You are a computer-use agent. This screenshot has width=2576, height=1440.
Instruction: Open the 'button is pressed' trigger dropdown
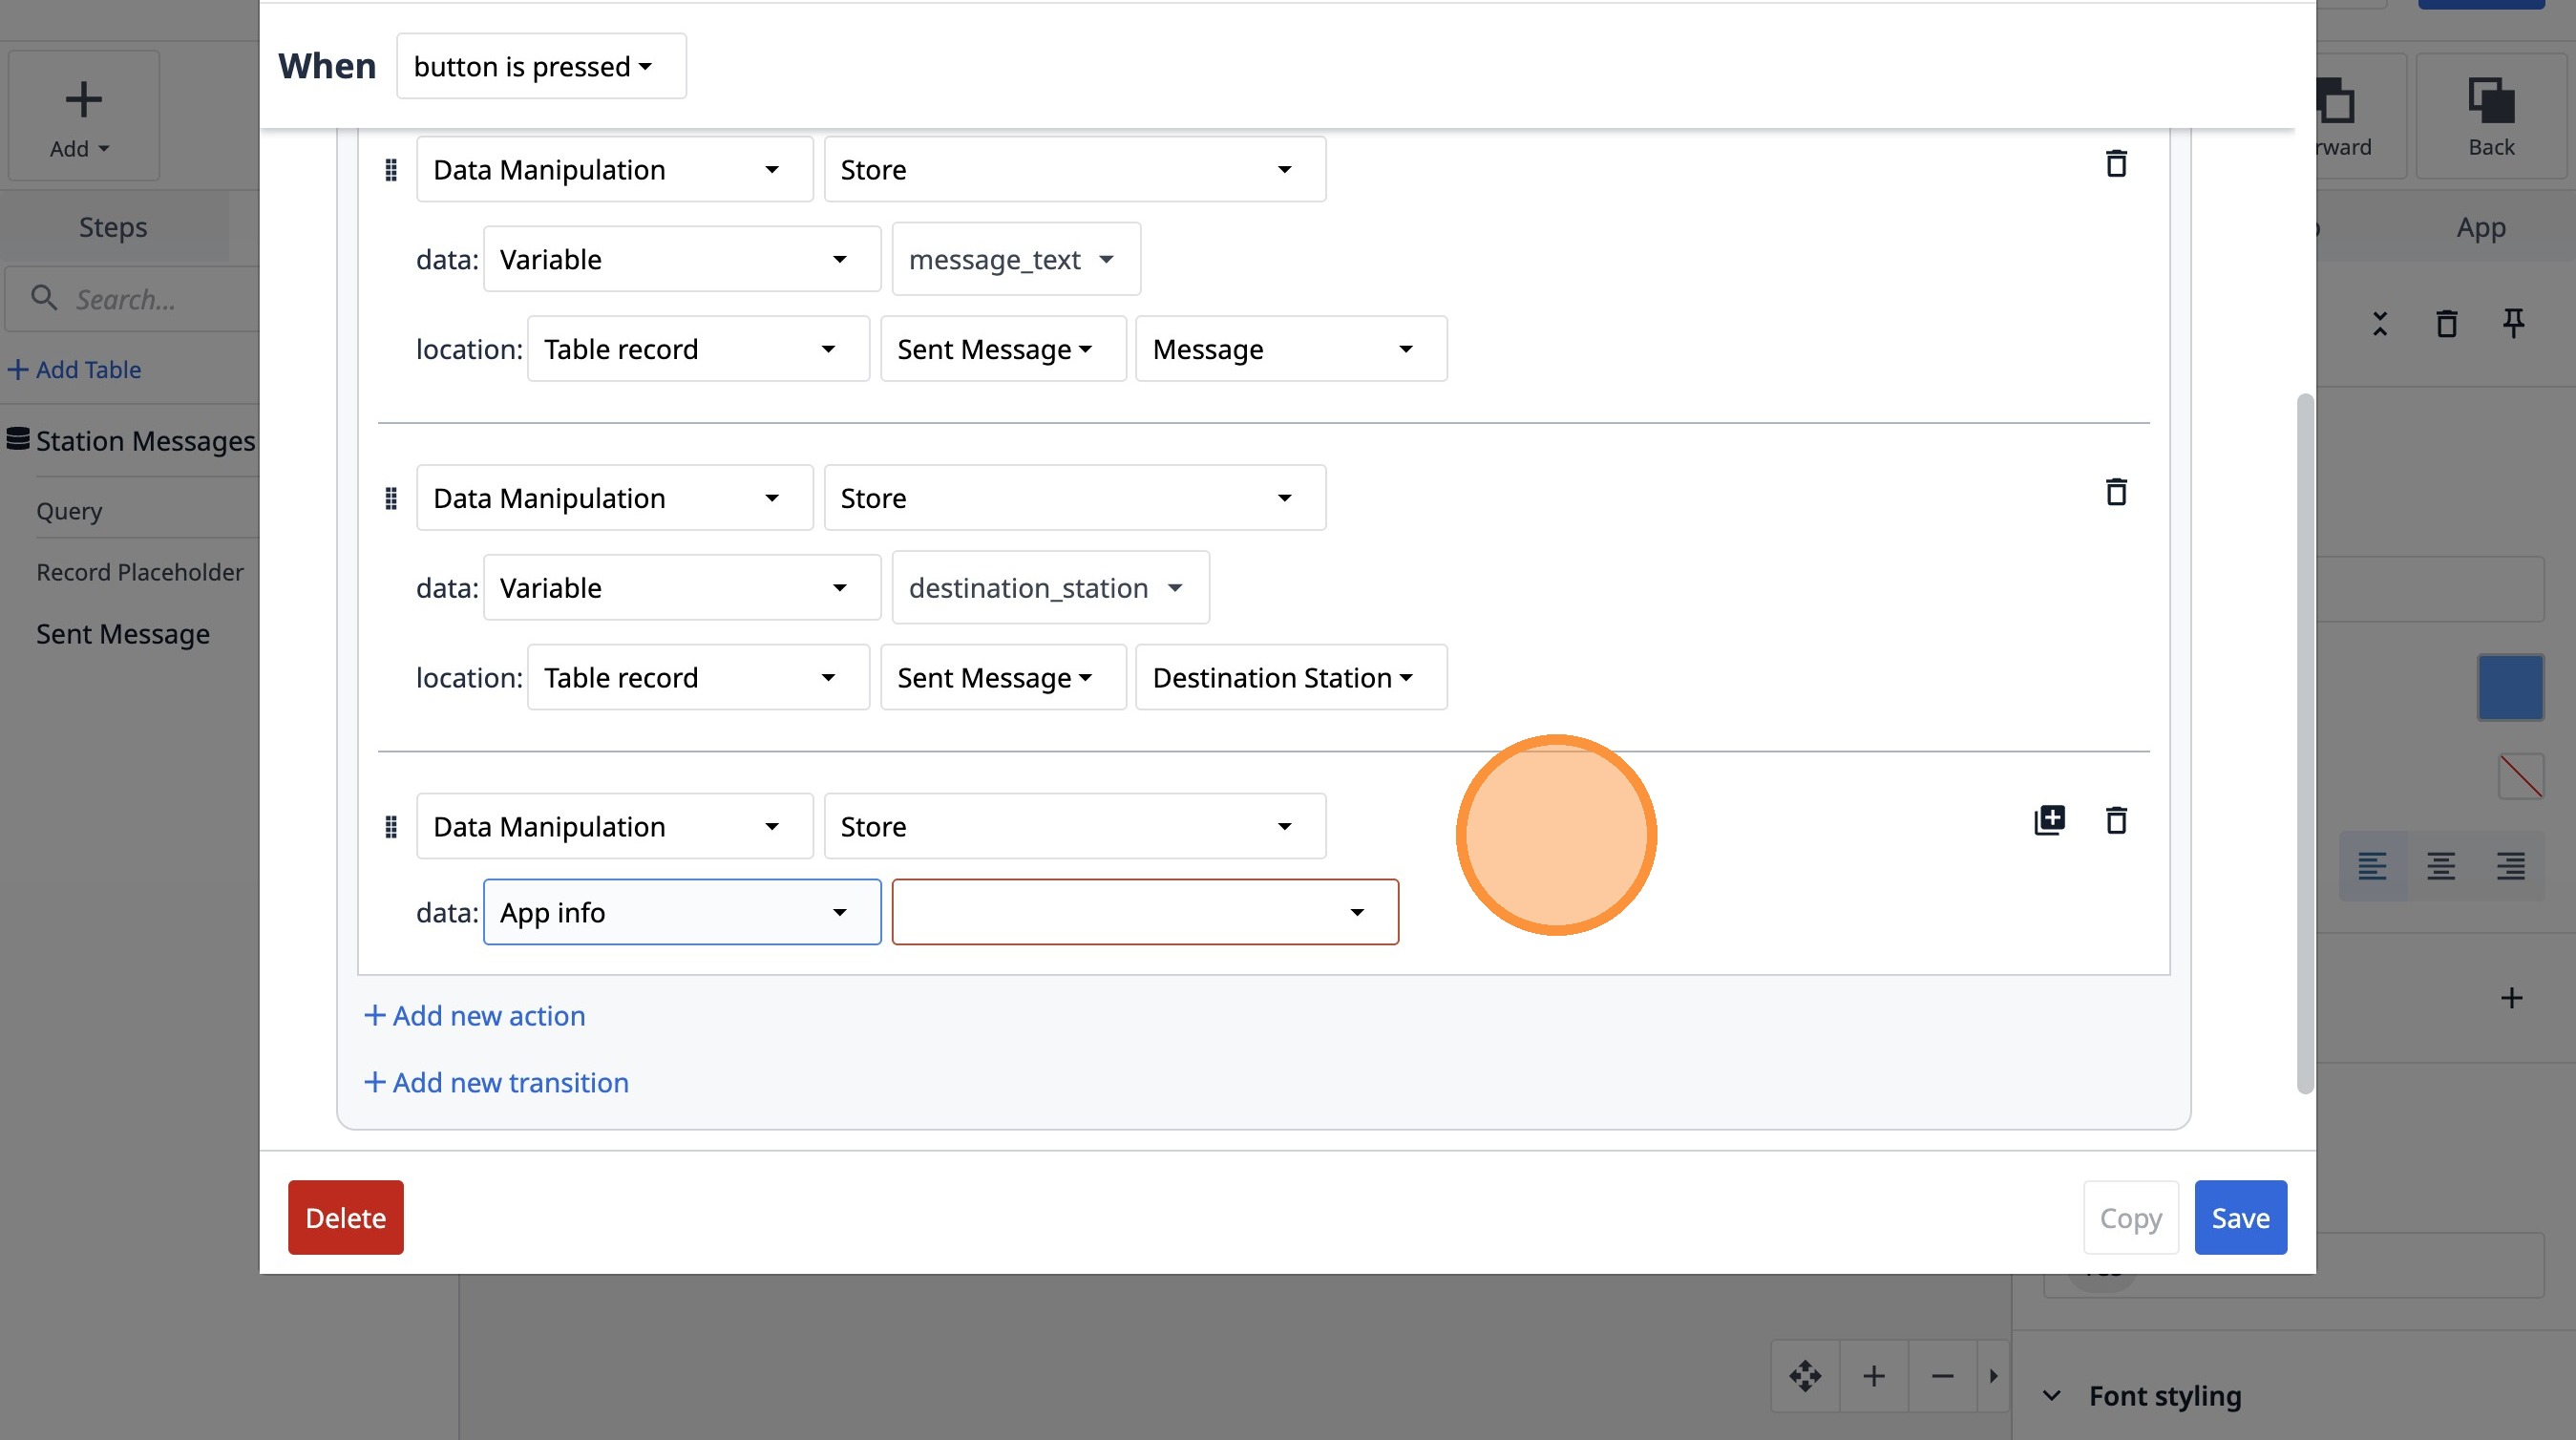(541, 67)
